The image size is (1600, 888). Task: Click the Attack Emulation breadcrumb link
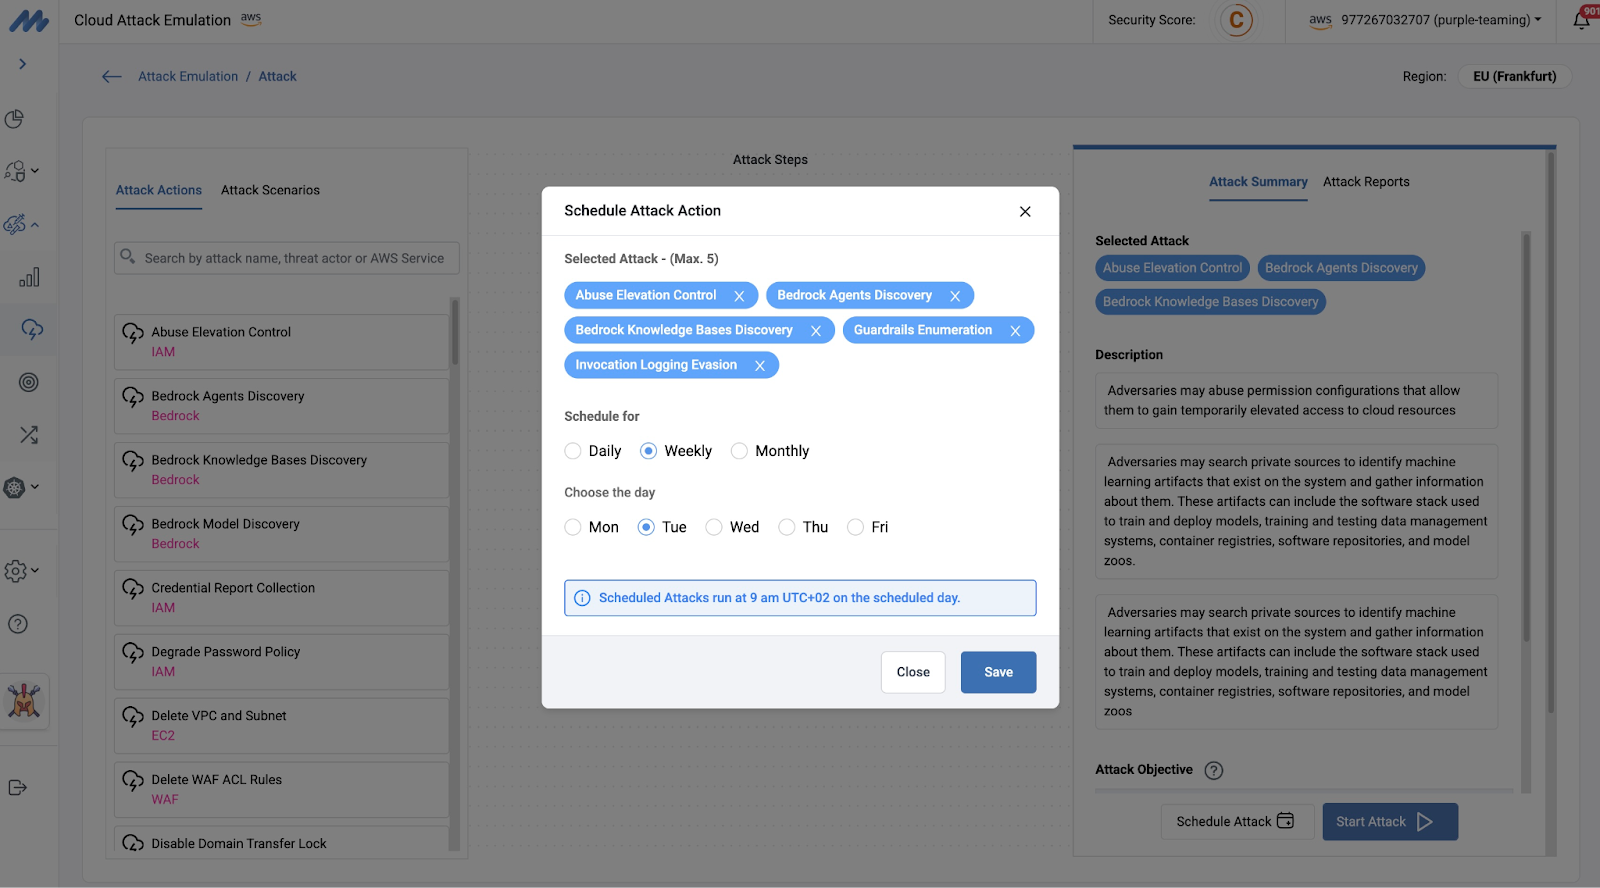click(x=188, y=77)
